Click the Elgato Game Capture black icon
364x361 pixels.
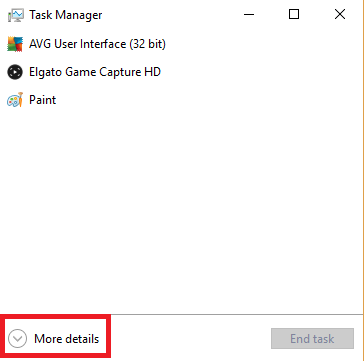(x=15, y=72)
